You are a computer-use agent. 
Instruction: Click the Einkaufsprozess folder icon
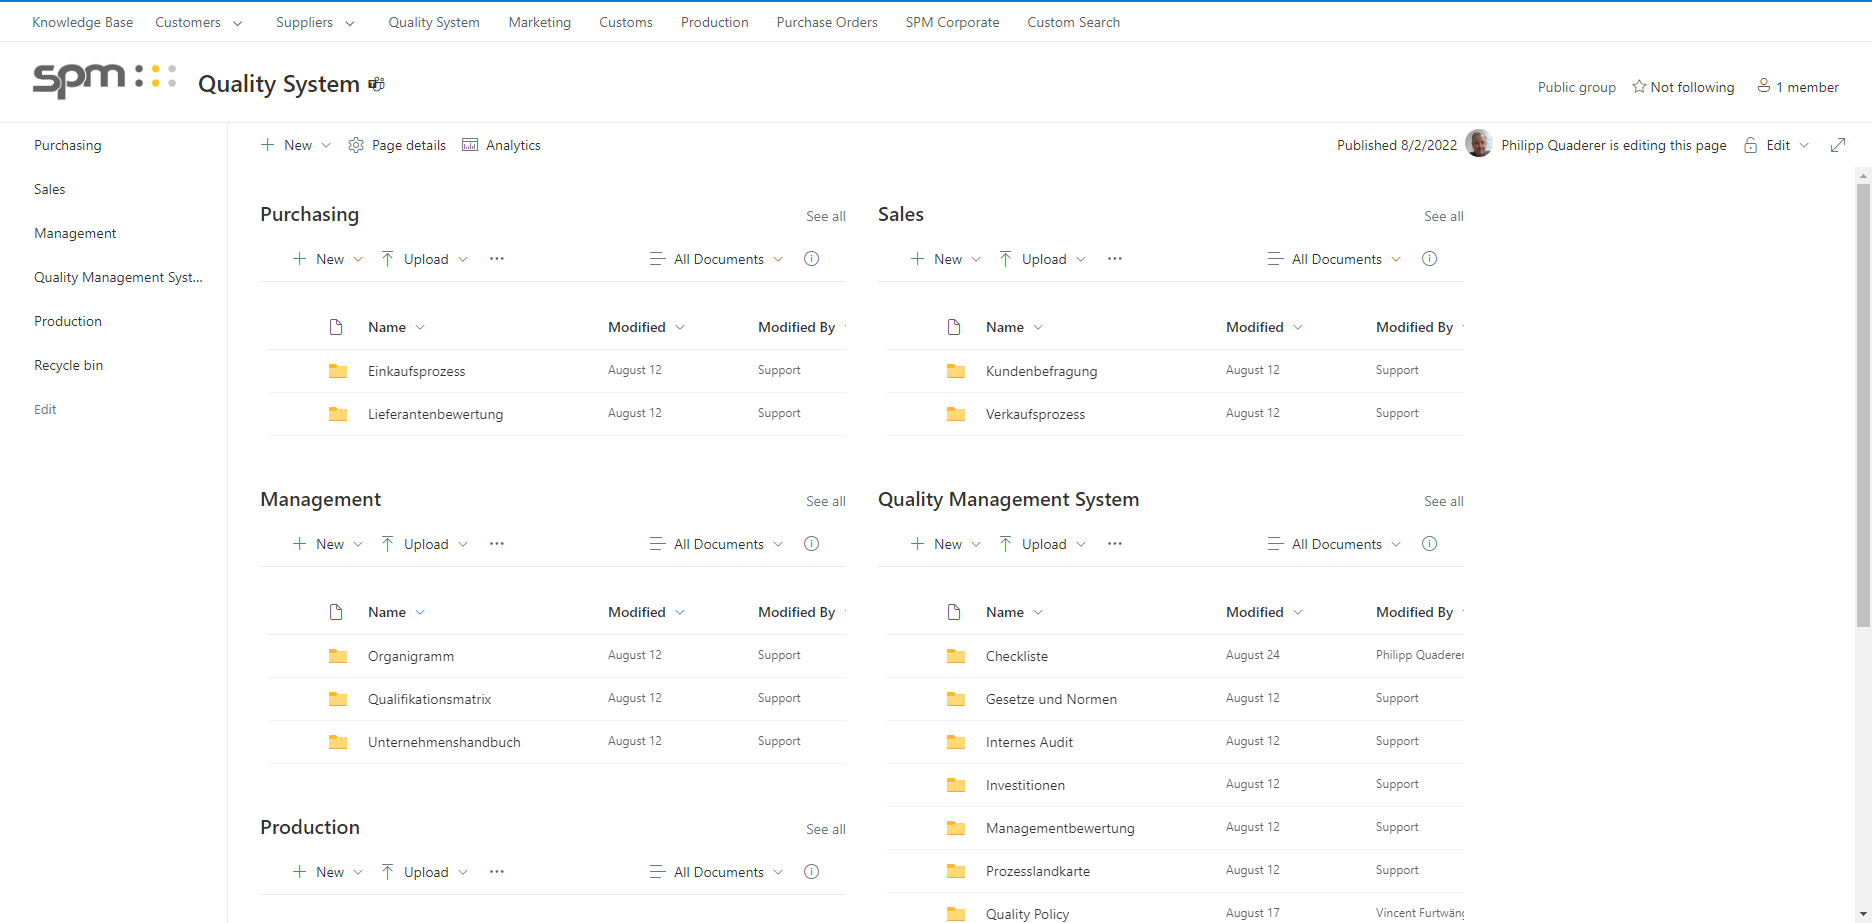pyautogui.click(x=338, y=371)
